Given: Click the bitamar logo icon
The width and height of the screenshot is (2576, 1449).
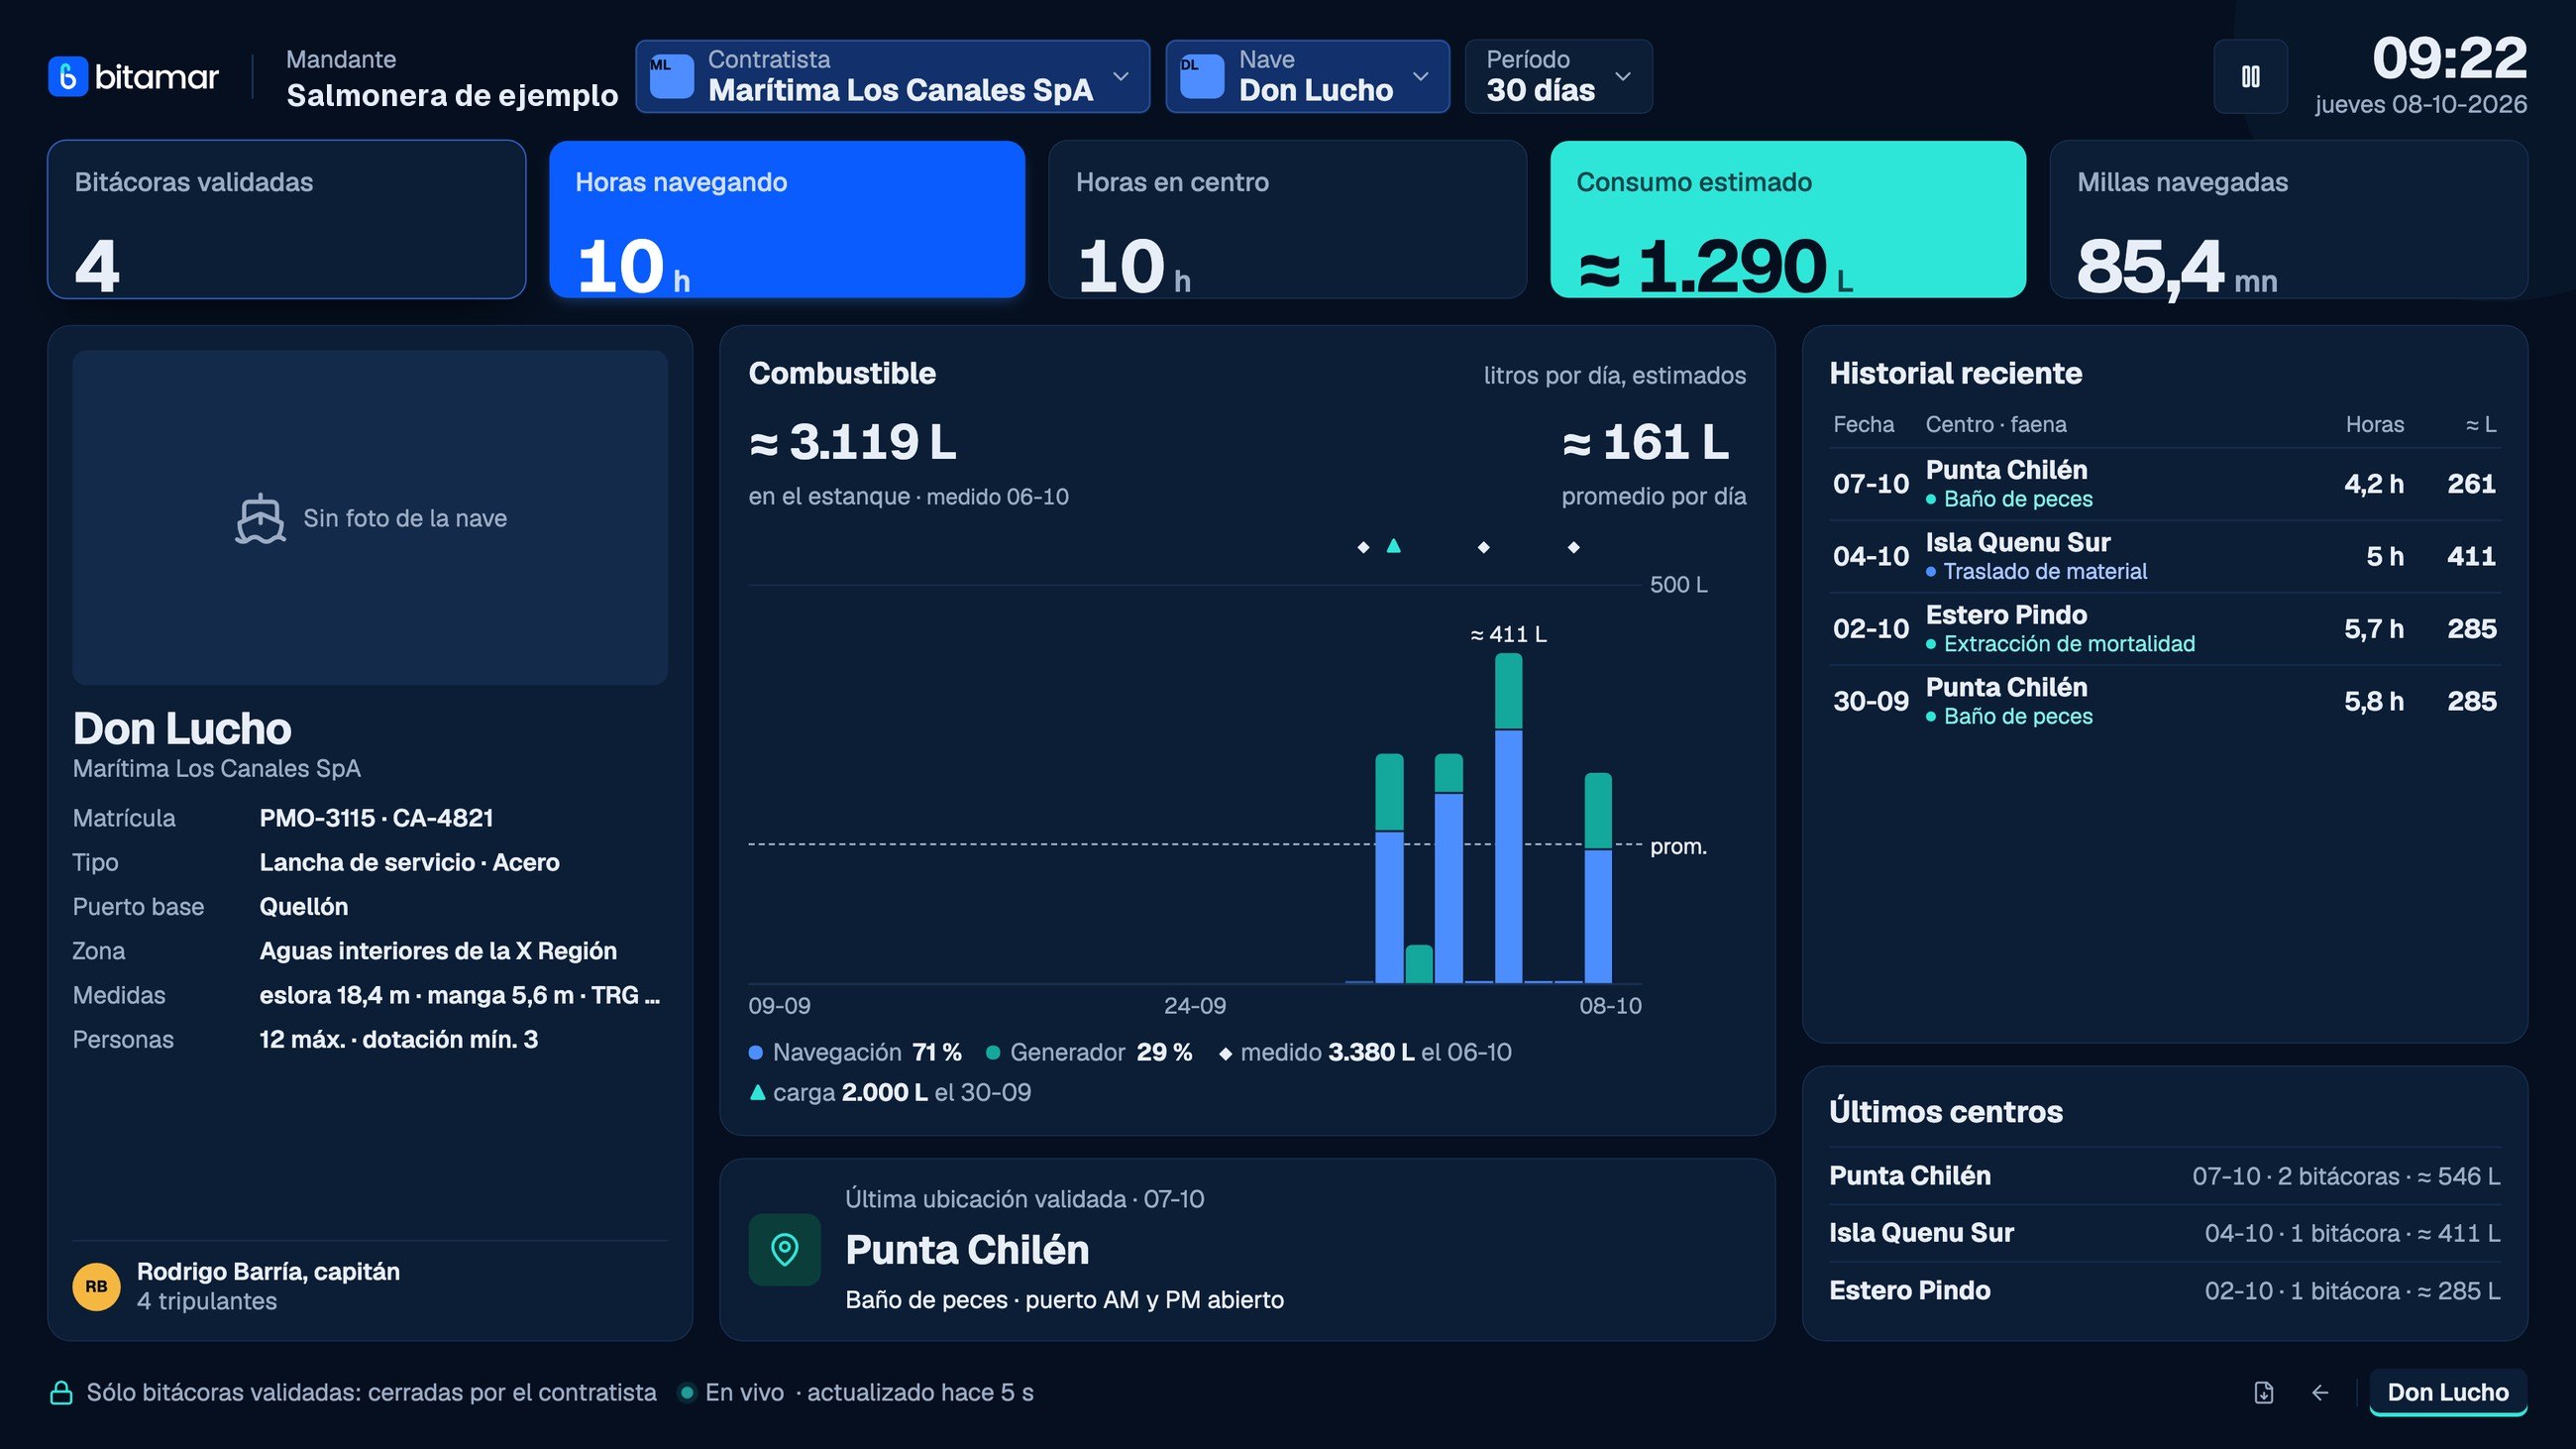Looking at the screenshot, I should 68,77.
